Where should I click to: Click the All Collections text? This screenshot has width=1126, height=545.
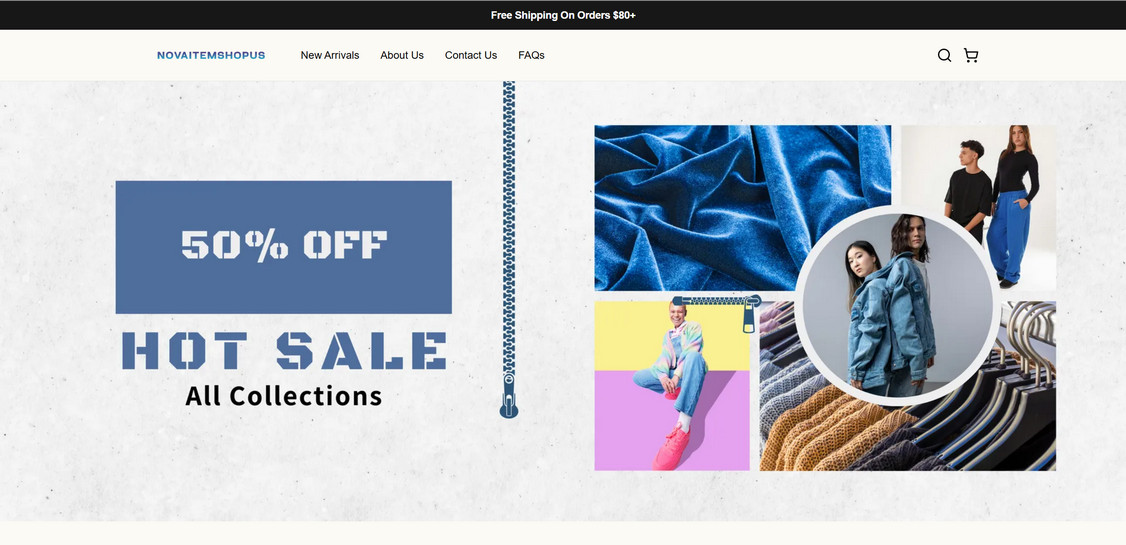click(284, 396)
